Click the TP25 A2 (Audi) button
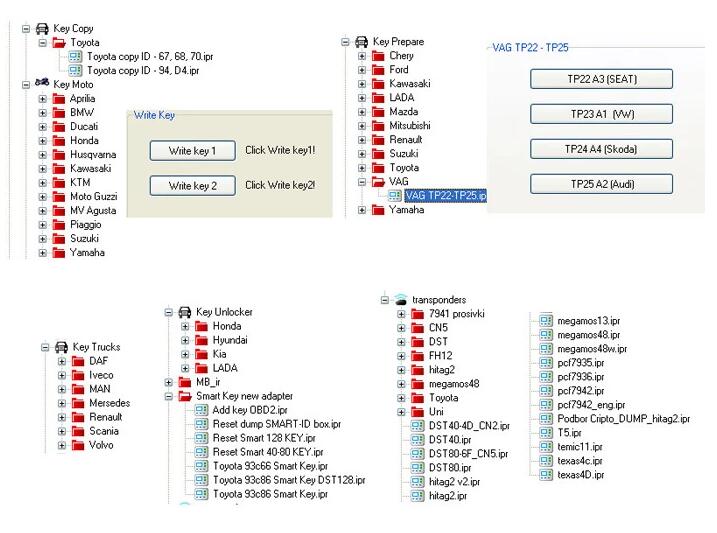 [x=601, y=184]
